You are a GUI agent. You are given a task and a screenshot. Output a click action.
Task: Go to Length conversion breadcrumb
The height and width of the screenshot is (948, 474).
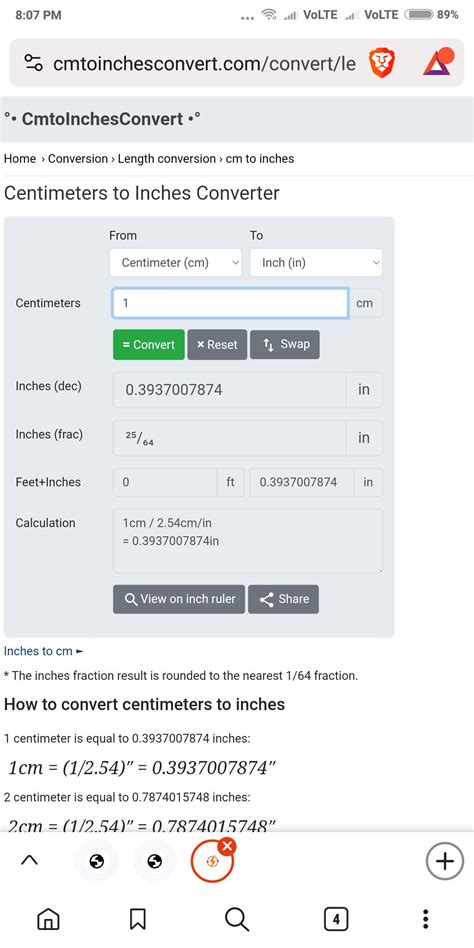tap(166, 159)
